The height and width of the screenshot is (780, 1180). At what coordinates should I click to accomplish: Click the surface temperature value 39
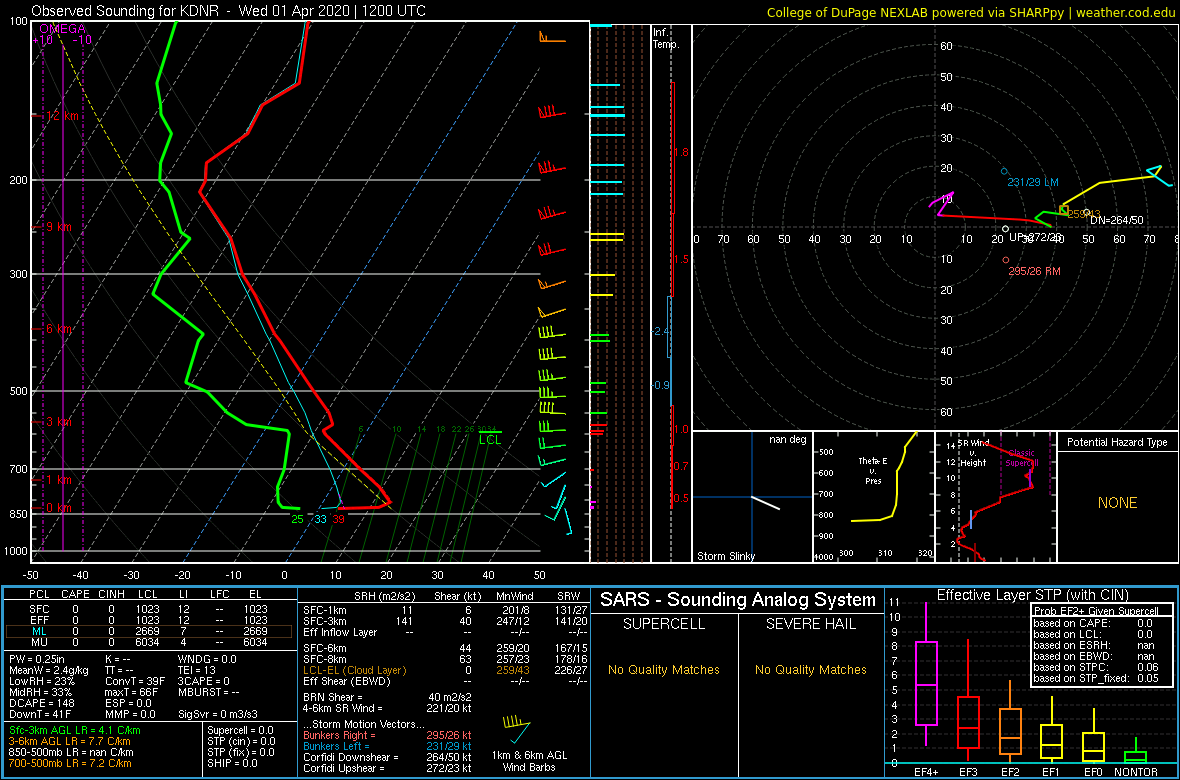click(339, 519)
